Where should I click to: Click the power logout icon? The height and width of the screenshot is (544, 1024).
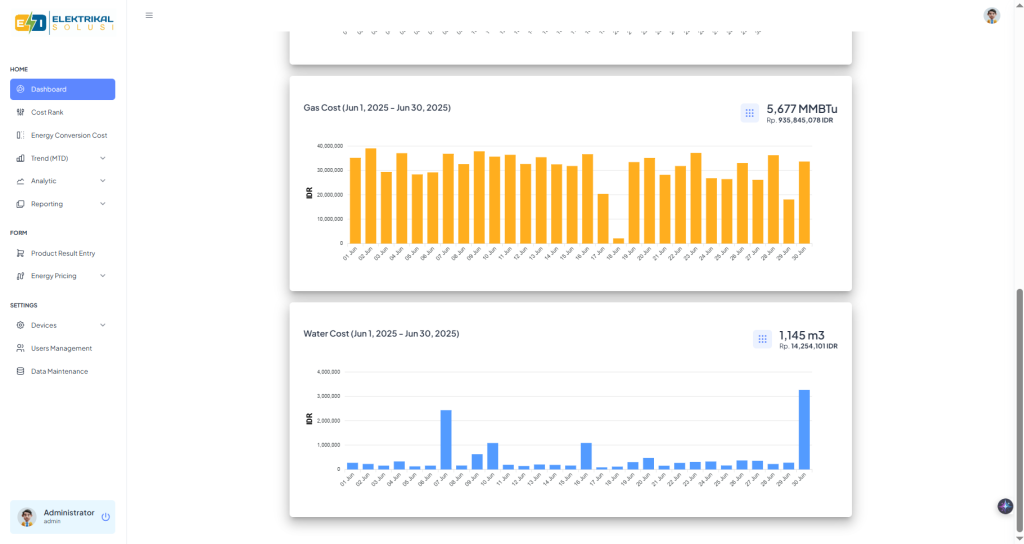tap(105, 517)
